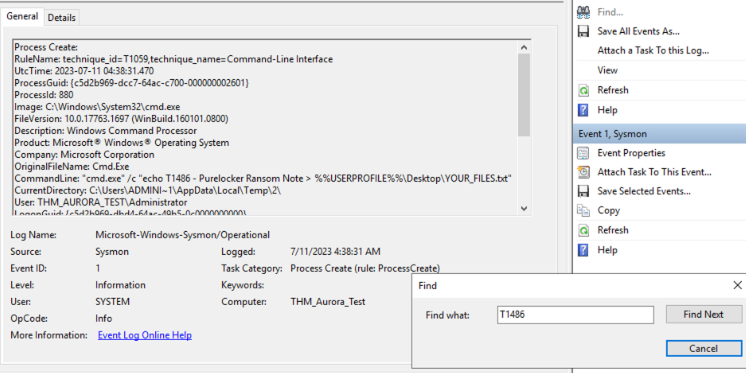Open Event Properties

(631, 153)
